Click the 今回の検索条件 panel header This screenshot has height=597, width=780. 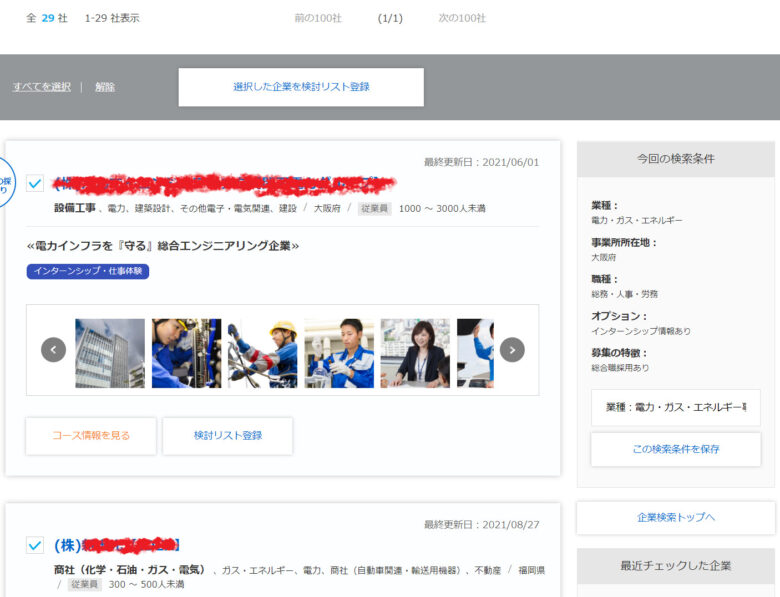pos(676,159)
